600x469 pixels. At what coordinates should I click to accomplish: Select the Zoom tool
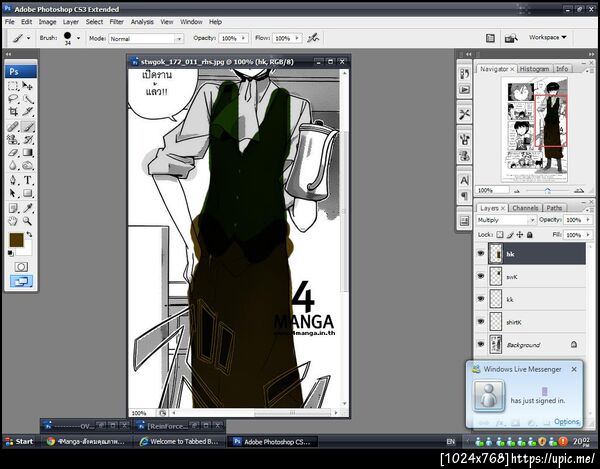coord(28,221)
